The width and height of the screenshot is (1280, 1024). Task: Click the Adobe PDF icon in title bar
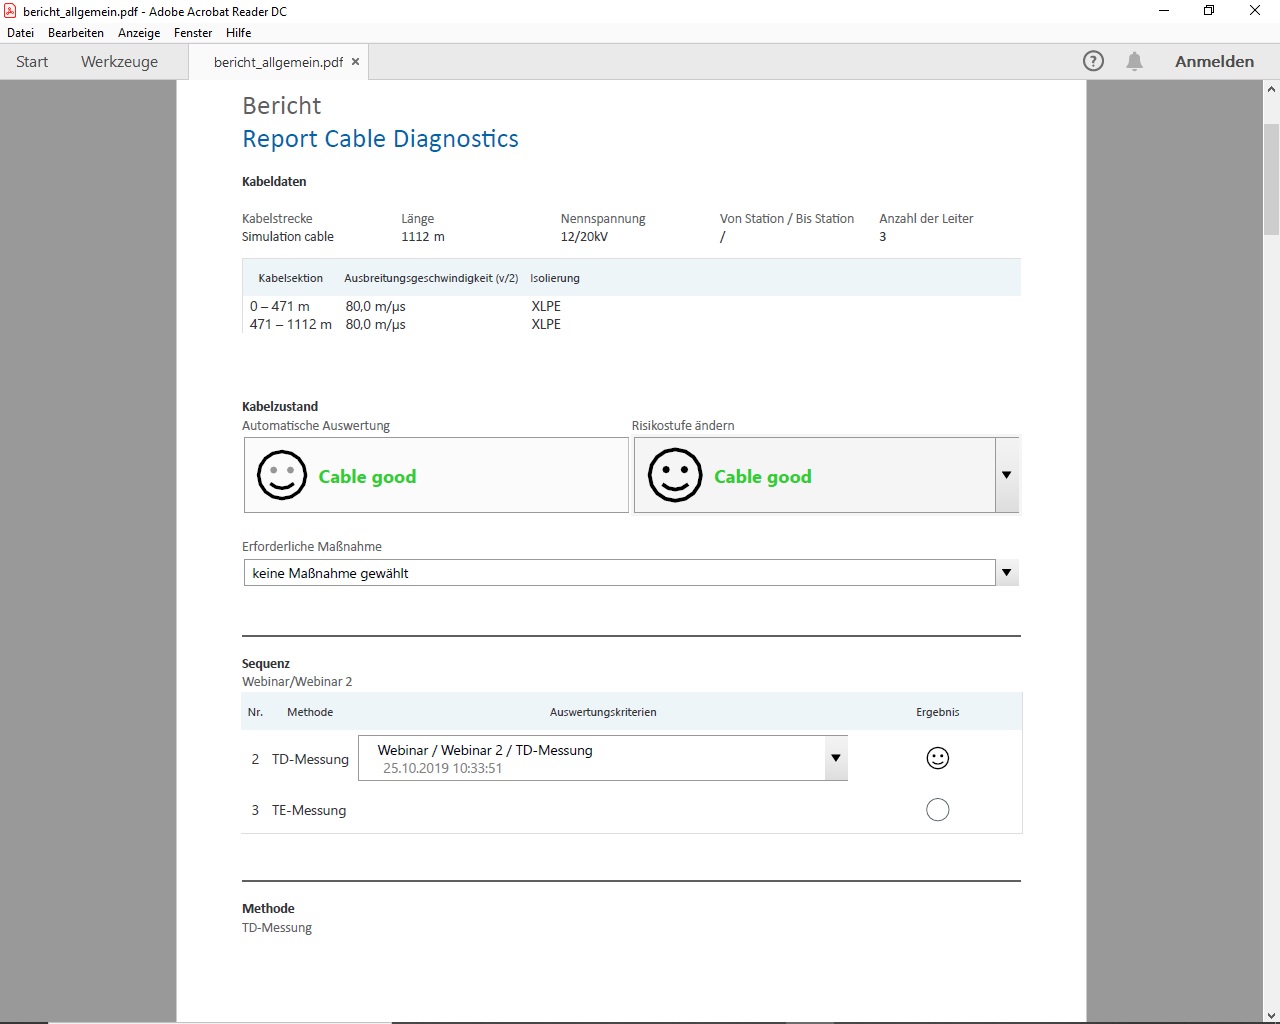(10, 11)
